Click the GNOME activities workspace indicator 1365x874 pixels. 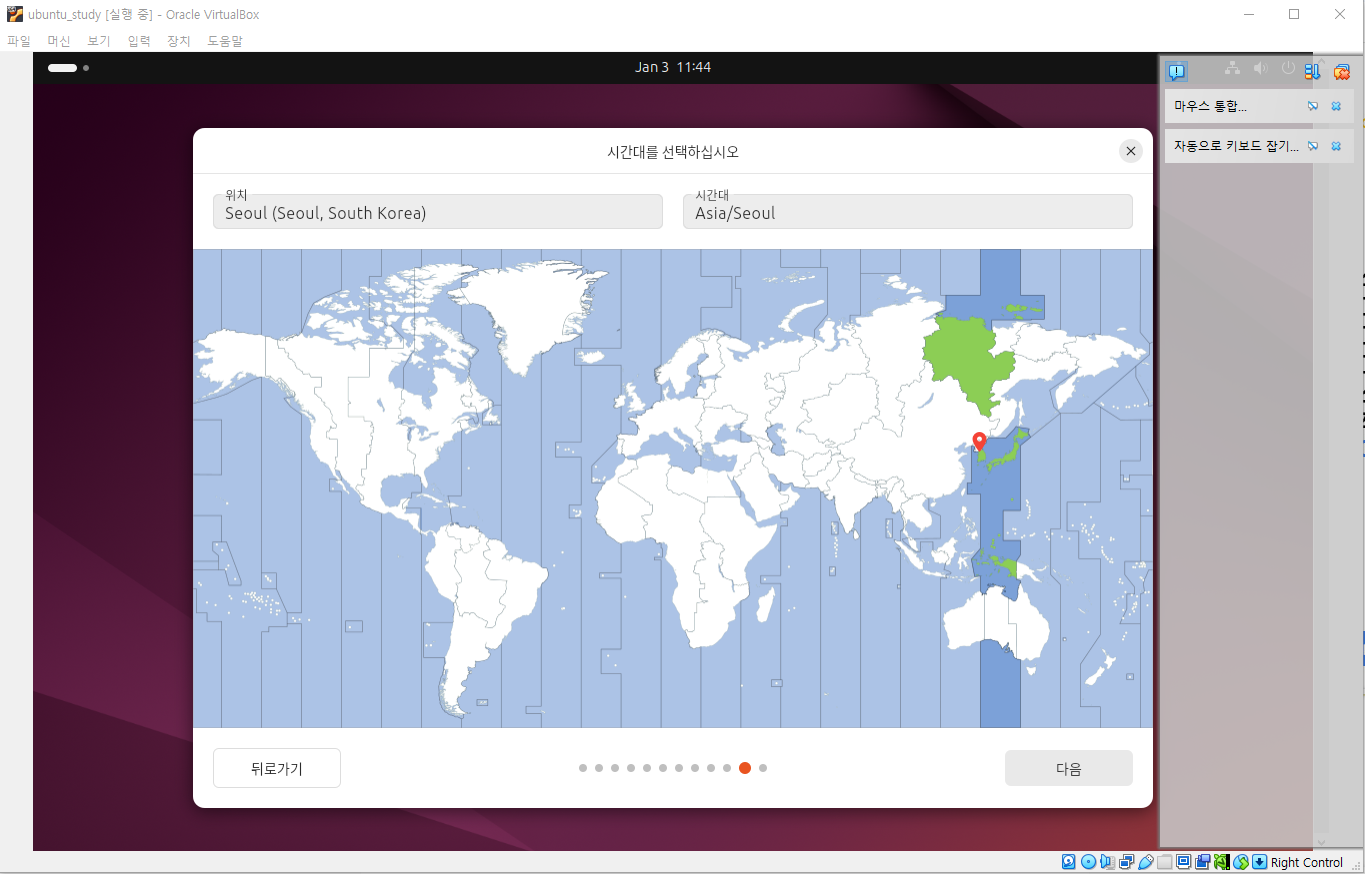tap(68, 68)
